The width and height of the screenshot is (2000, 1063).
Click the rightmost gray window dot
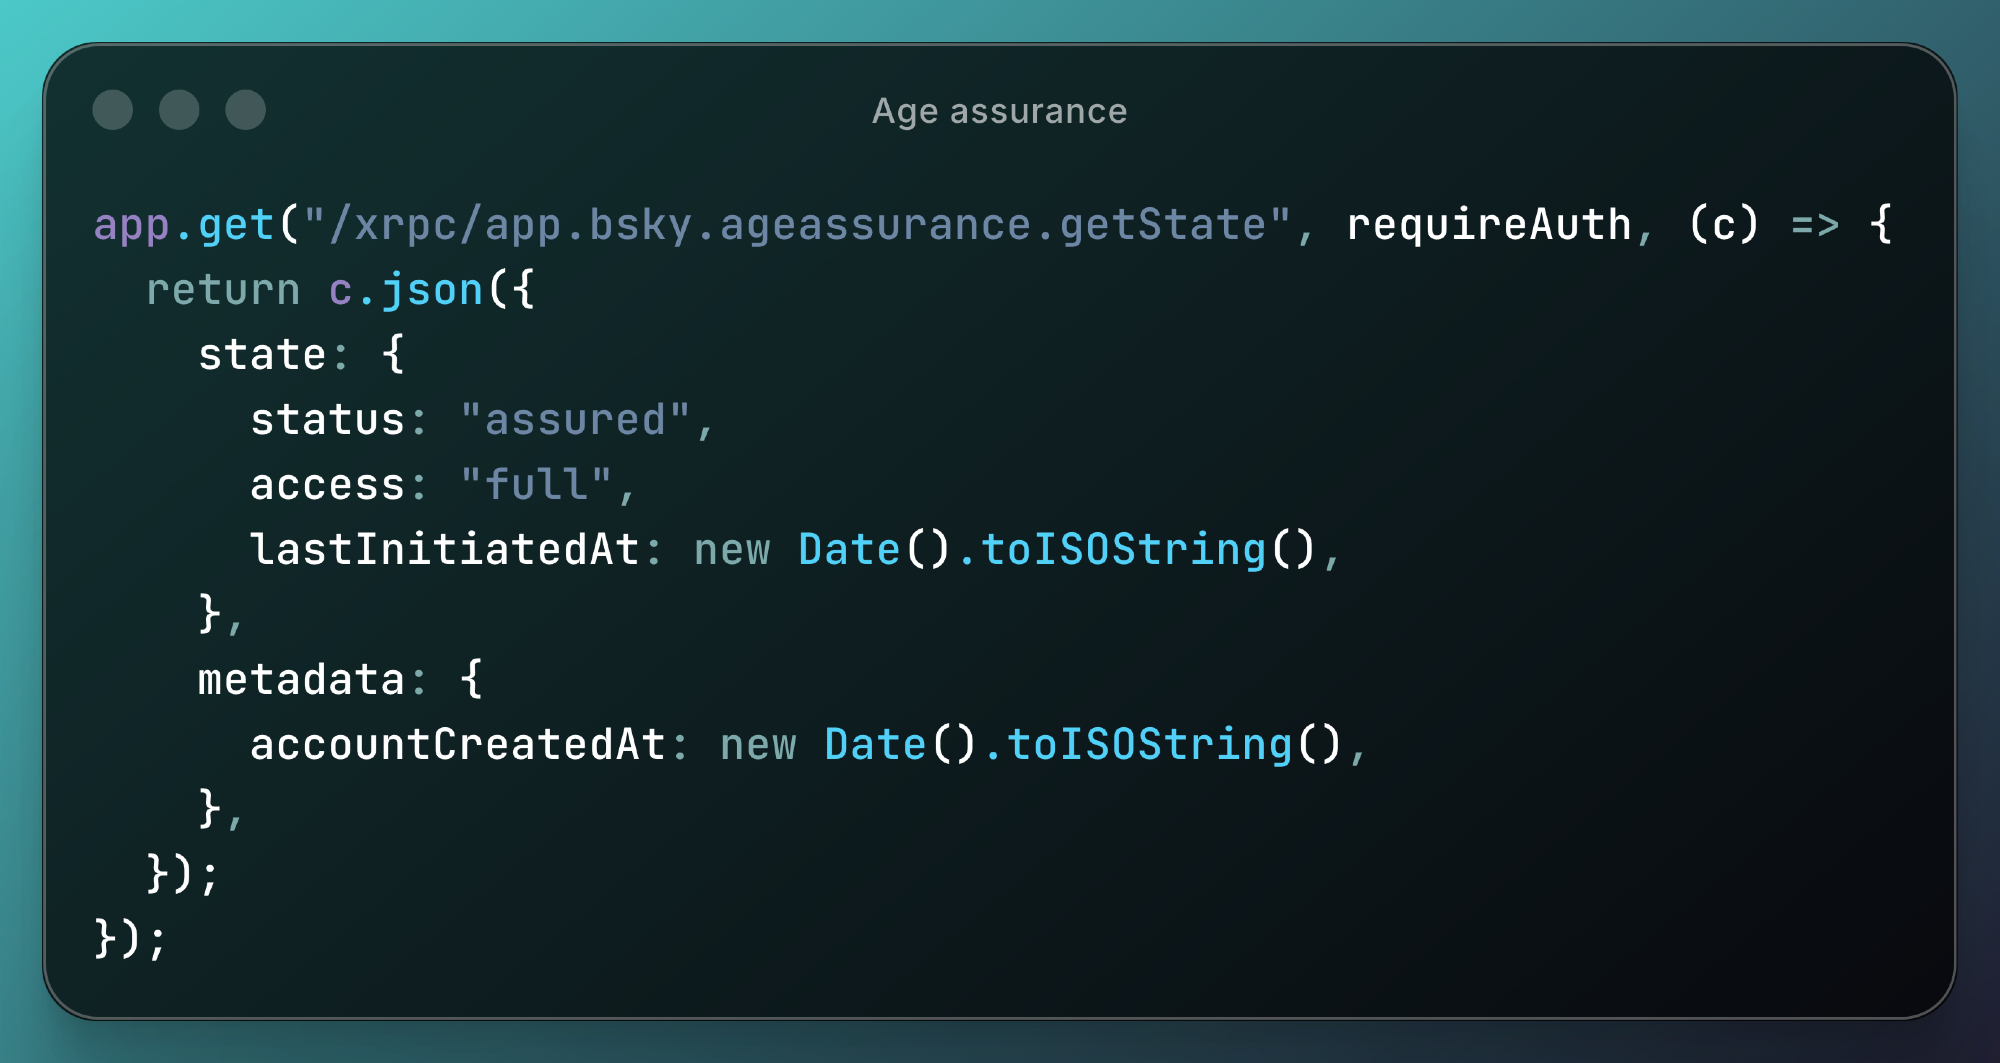pos(246,110)
